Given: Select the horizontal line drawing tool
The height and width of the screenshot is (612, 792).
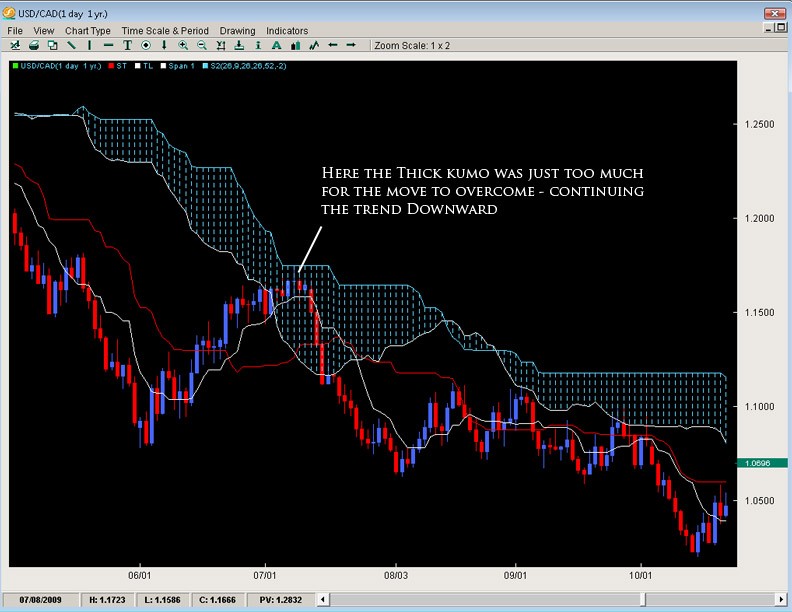Looking at the screenshot, I should (108, 45).
